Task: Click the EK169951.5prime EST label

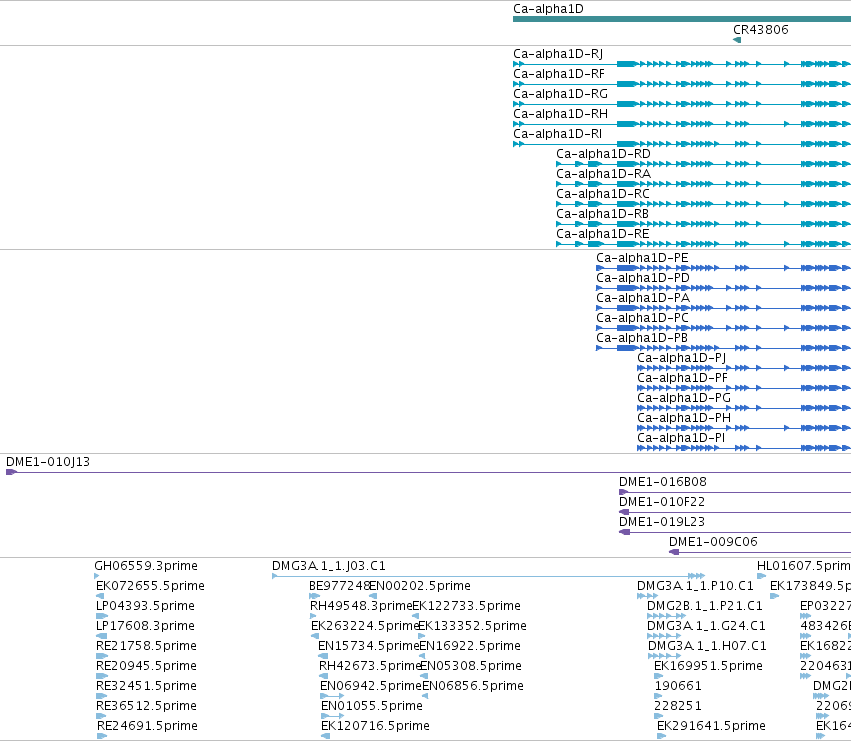Action: pos(708,667)
